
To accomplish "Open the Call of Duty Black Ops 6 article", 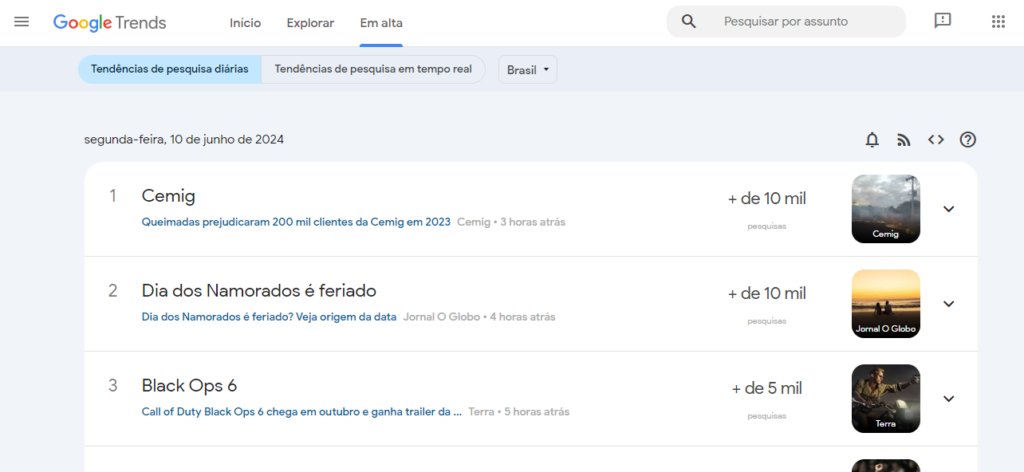I will (302, 412).
